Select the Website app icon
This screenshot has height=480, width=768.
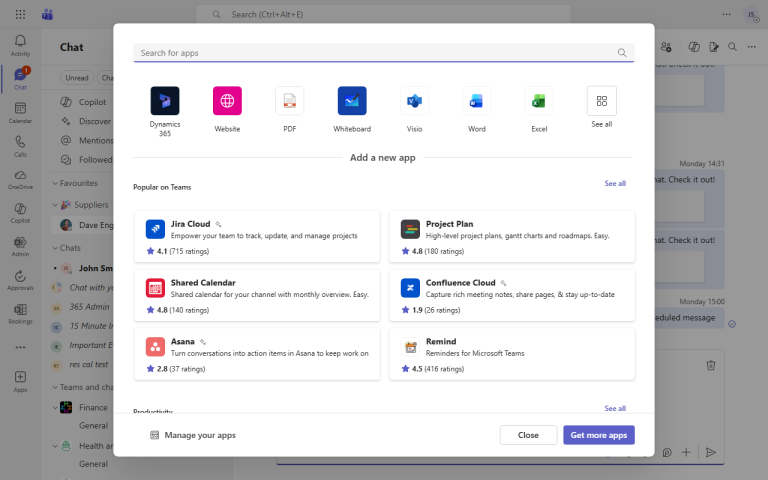pos(227,101)
